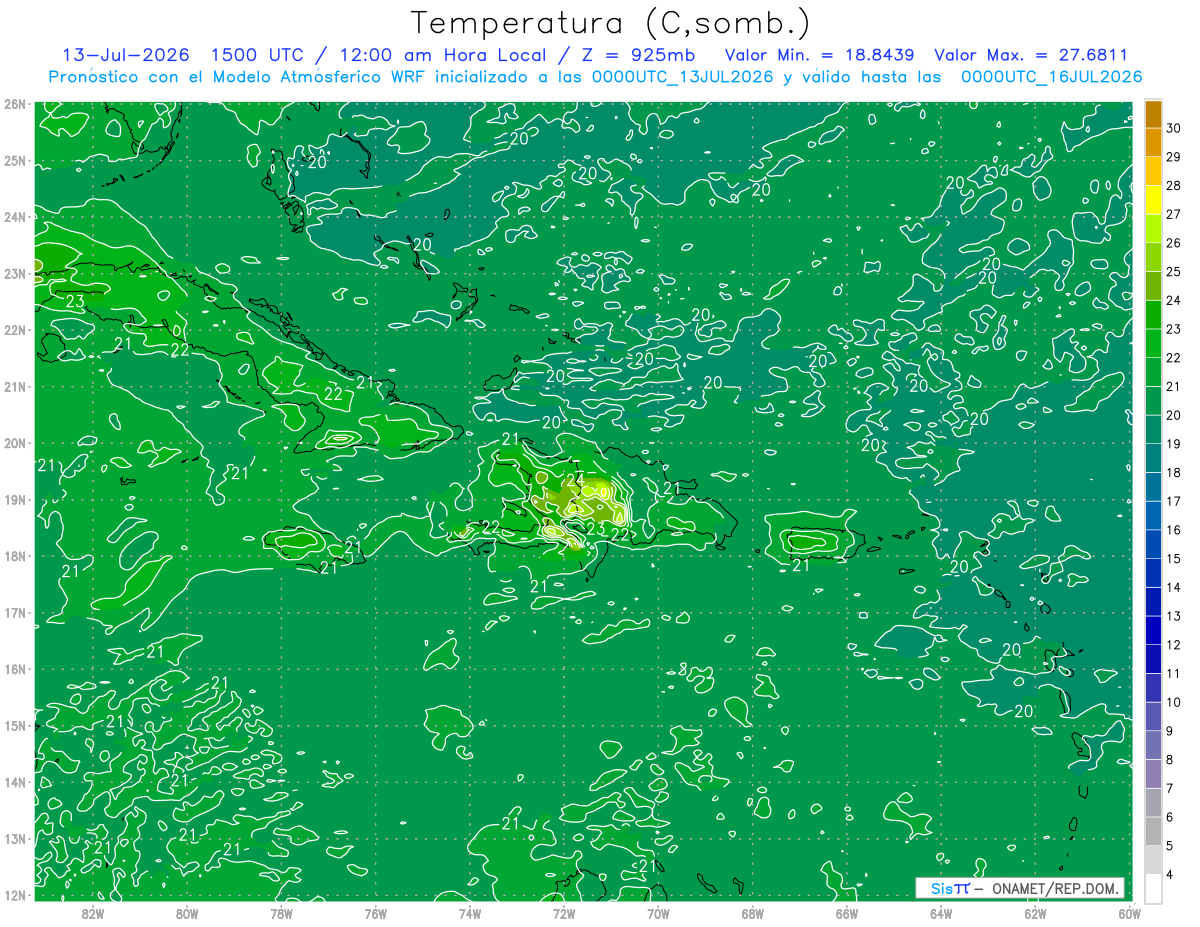Click the longitude label '76W'
This screenshot has width=1200, height=927.
(375, 913)
